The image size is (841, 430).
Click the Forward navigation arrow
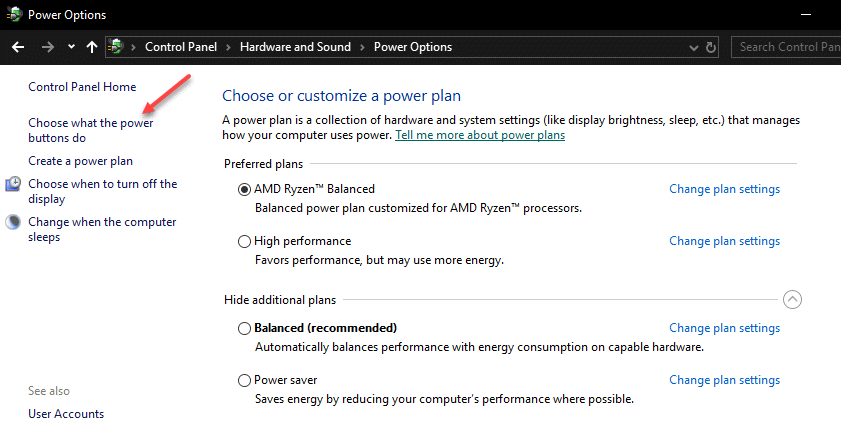(46, 47)
